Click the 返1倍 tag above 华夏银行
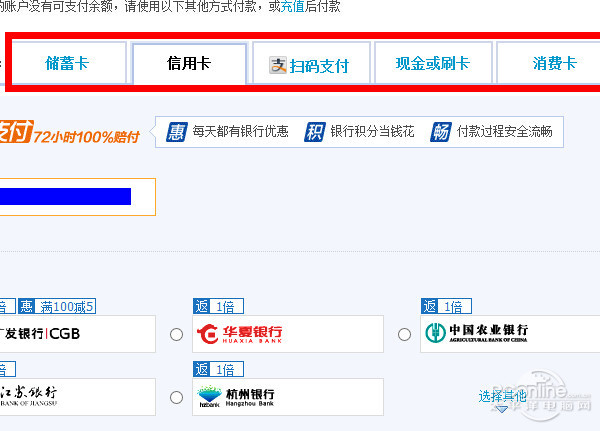The height and width of the screenshot is (431, 600). (218, 307)
